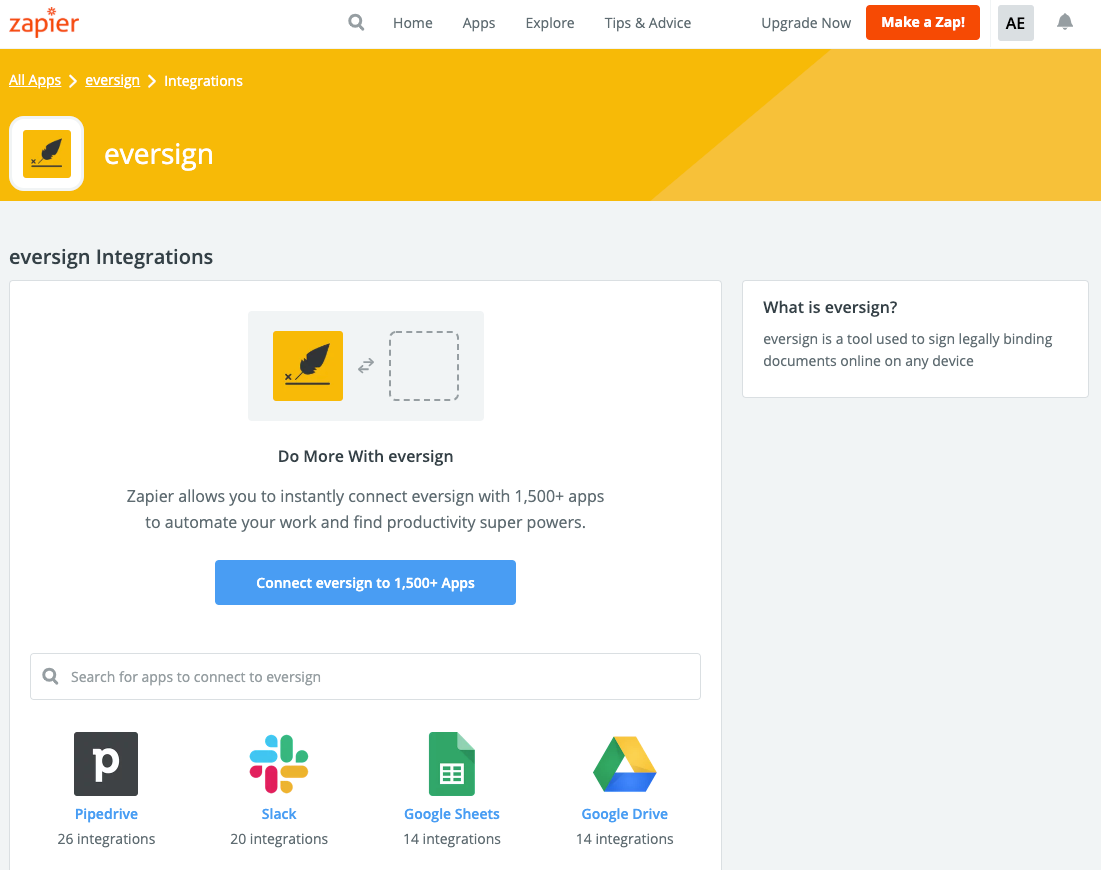
Task: Go to Home in the navigation
Action: 413,23
